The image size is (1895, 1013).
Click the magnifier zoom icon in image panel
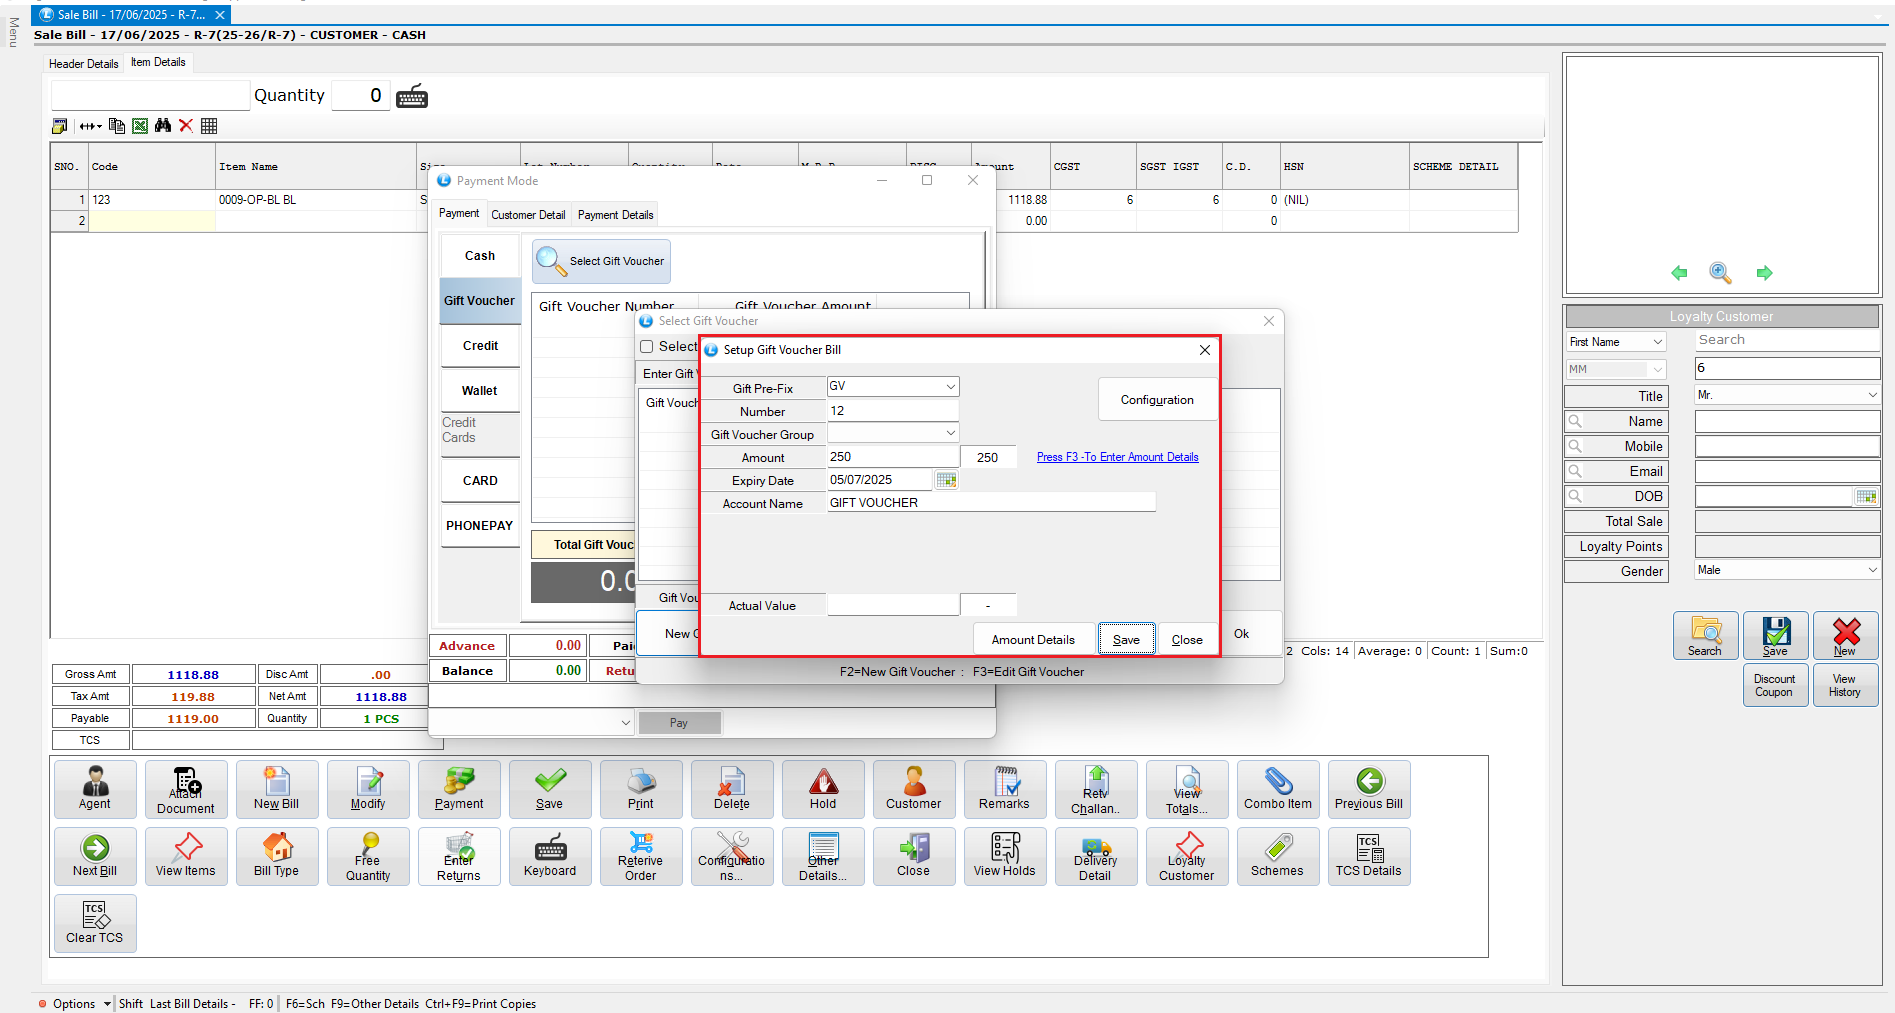1720,273
